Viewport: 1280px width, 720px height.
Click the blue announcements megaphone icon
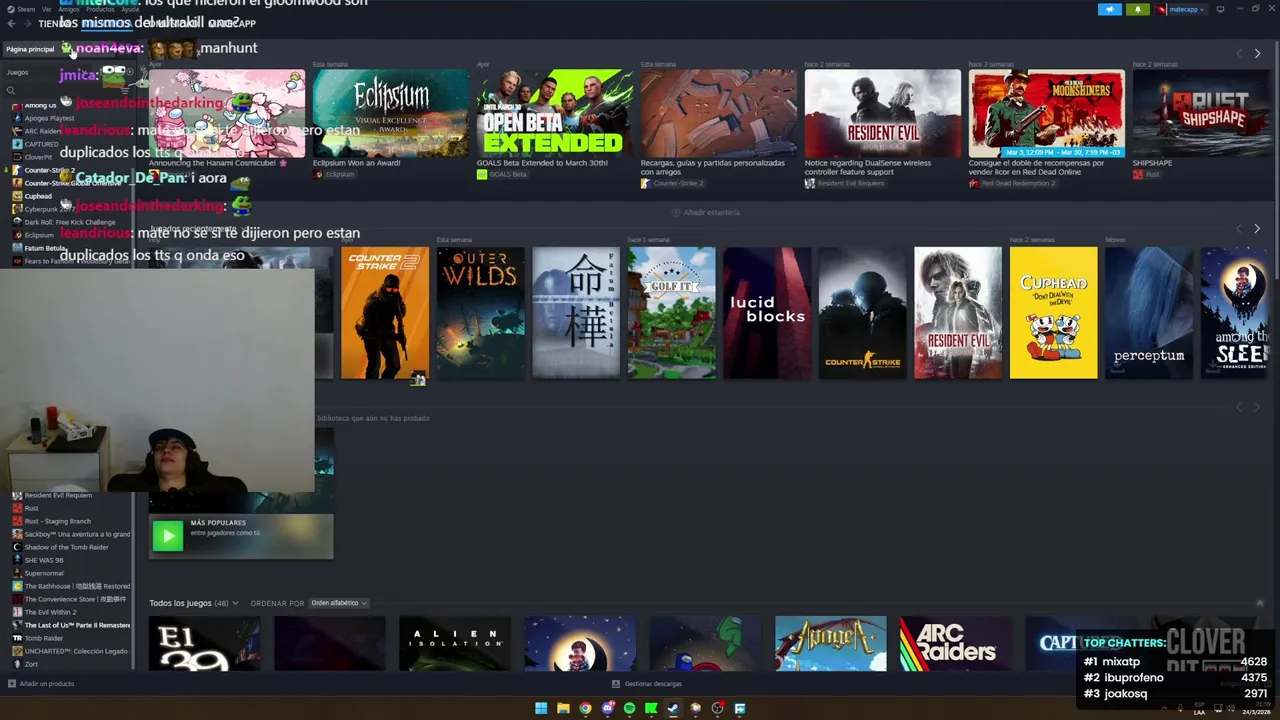click(1110, 9)
